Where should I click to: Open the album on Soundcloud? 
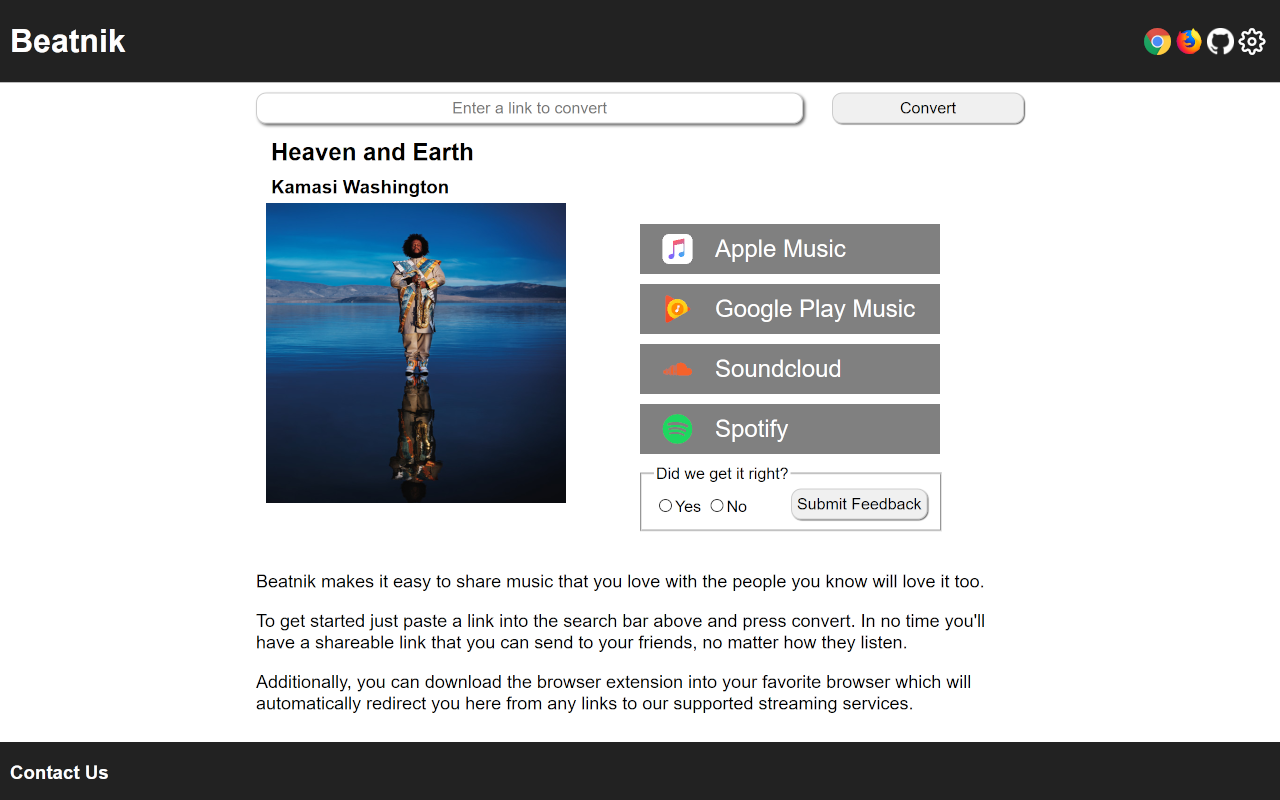pos(790,369)
